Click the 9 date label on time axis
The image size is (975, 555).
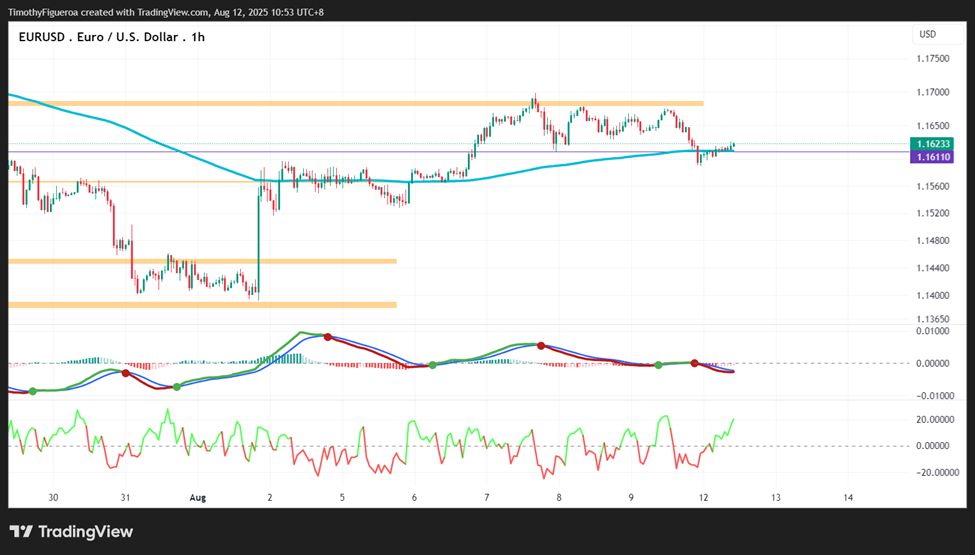click(631, 498)
